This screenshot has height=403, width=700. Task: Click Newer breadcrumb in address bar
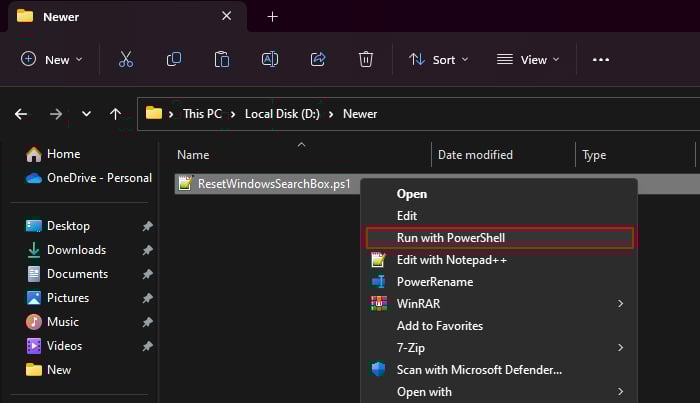click(360, 114)
